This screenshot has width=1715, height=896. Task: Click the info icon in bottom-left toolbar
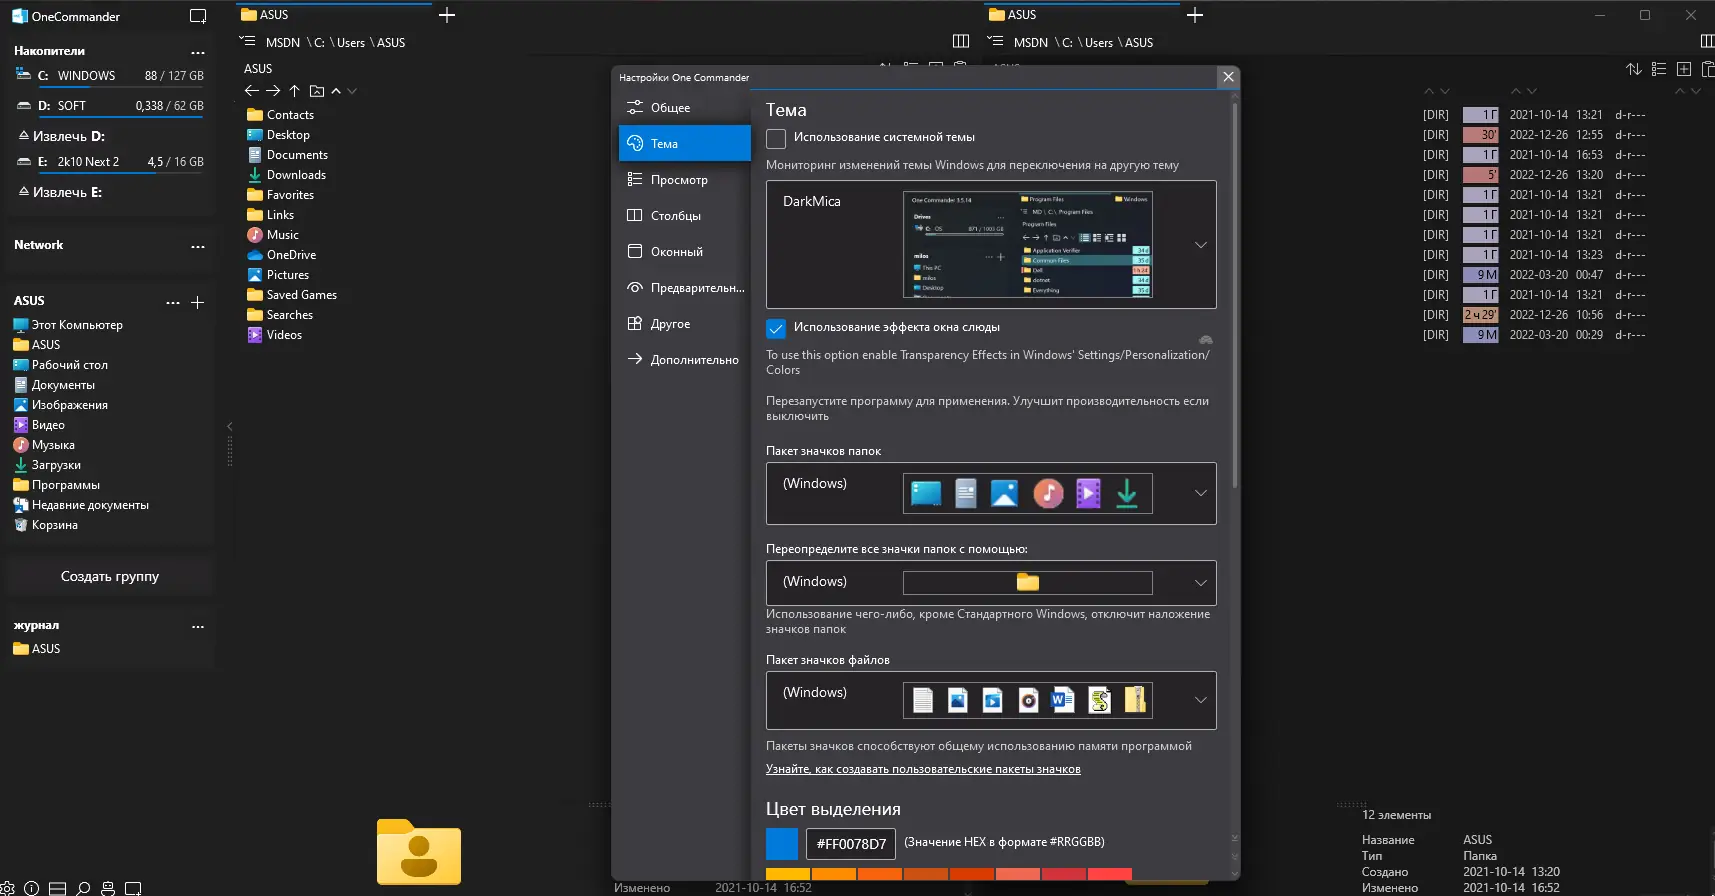[31, 888]
